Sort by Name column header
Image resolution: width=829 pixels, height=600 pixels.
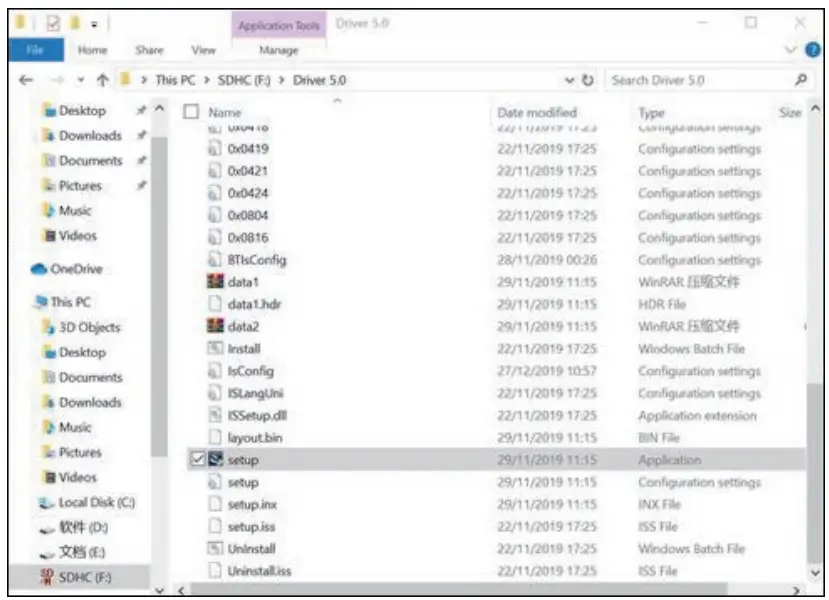225,113
